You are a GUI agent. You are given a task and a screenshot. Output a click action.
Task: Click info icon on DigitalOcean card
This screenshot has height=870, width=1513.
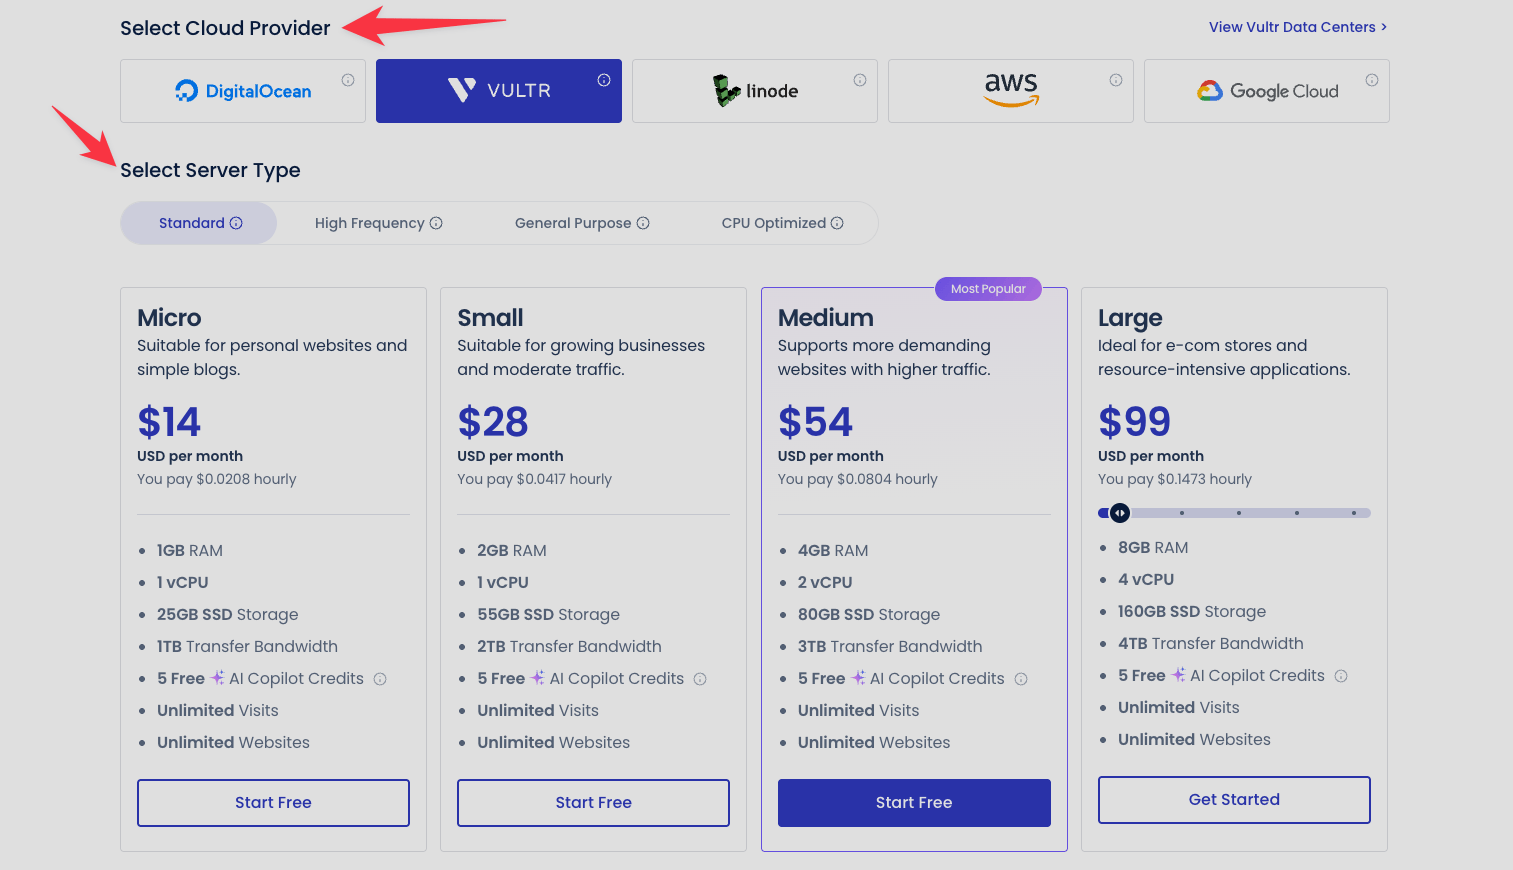coord(348,80)
